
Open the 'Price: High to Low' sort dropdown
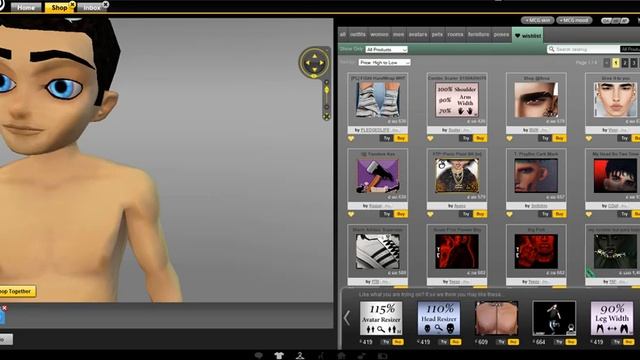[x=384, y=62]
